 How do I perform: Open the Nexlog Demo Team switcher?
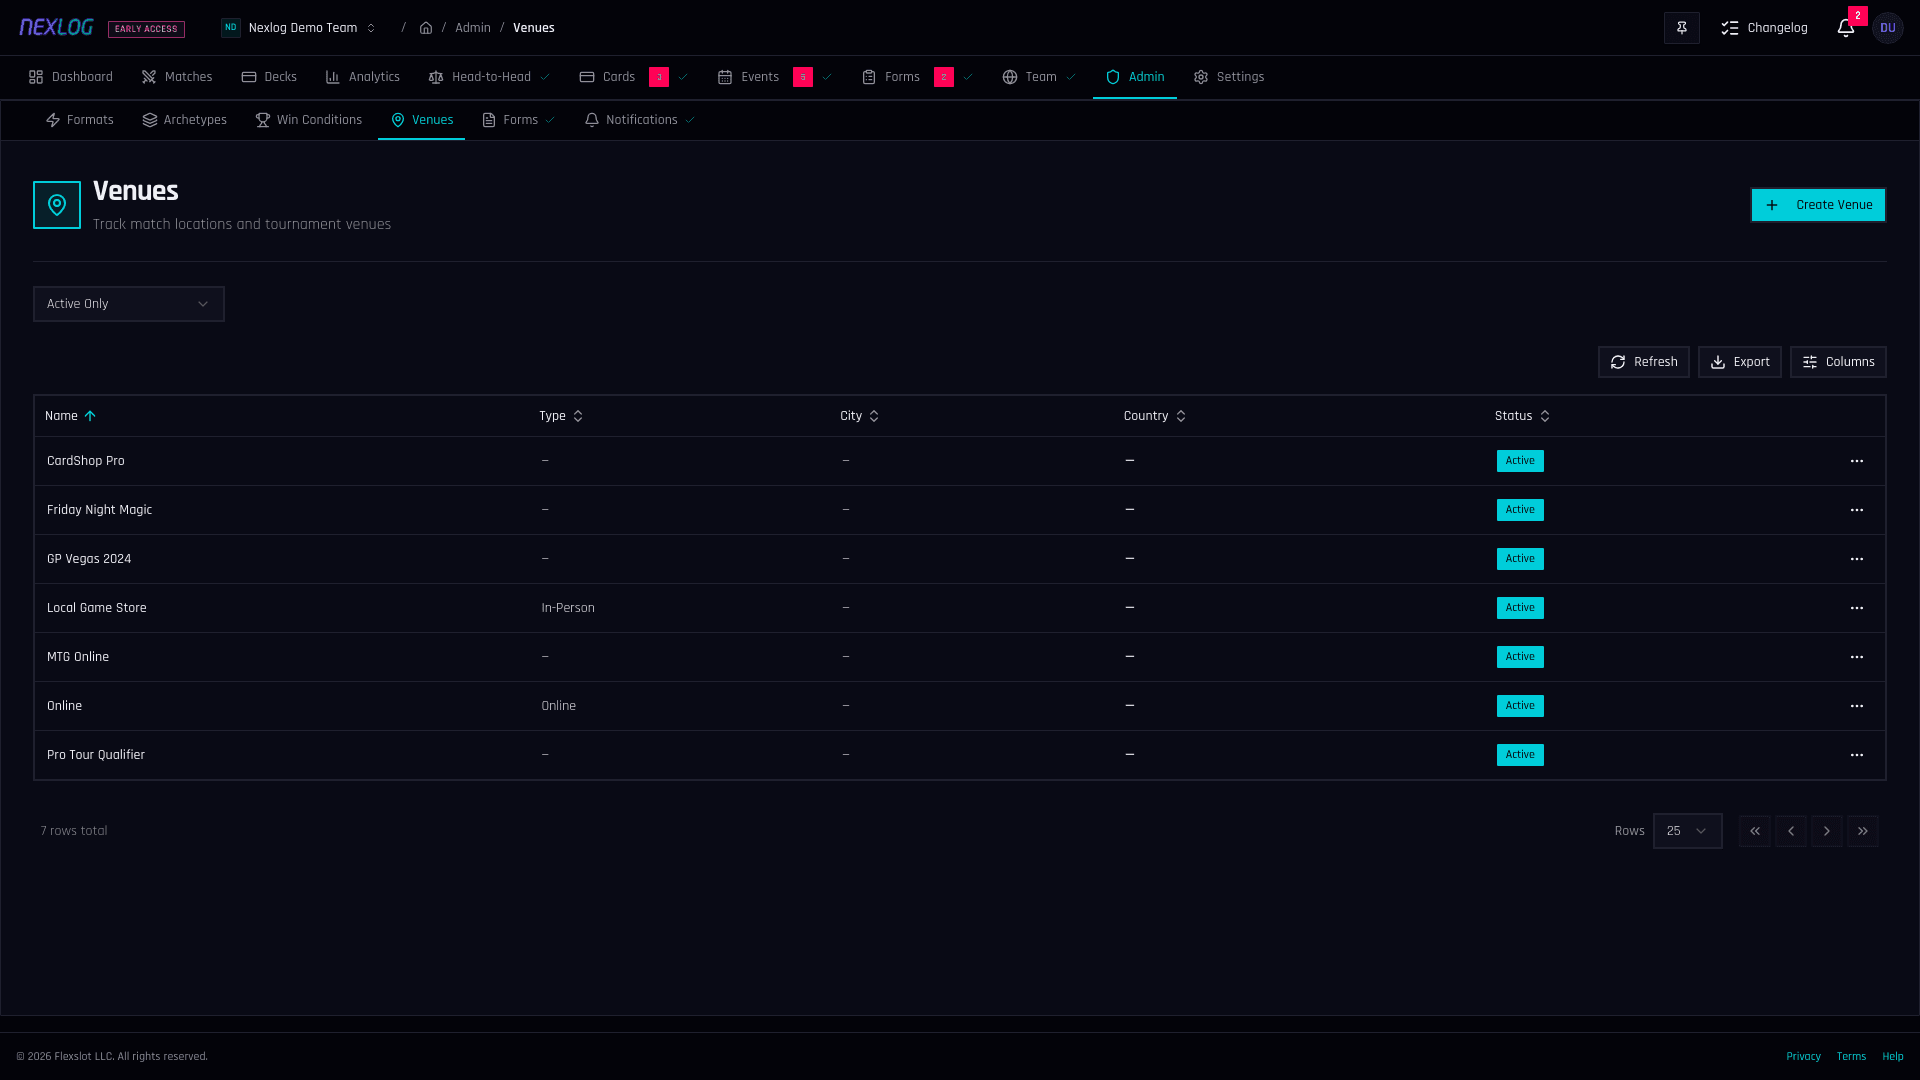pyautogui.click(x=299, y=28)
